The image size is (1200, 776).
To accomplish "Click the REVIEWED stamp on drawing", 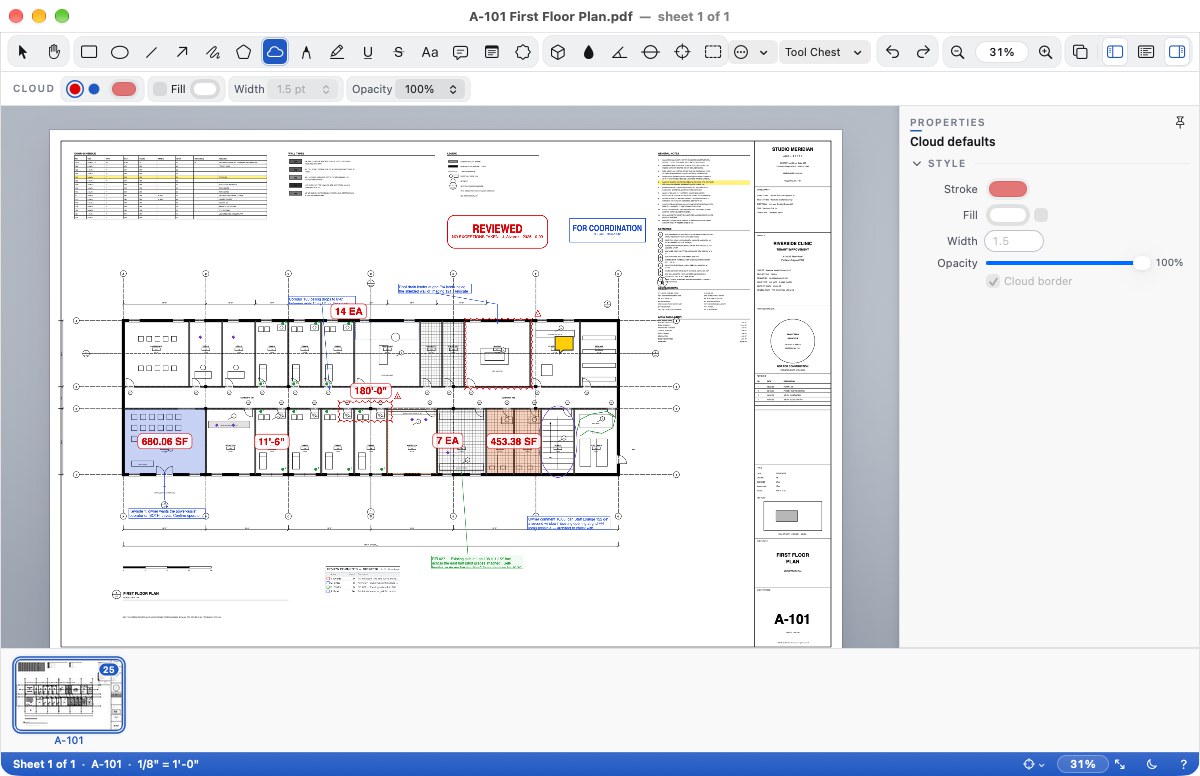I will [497, 231].
